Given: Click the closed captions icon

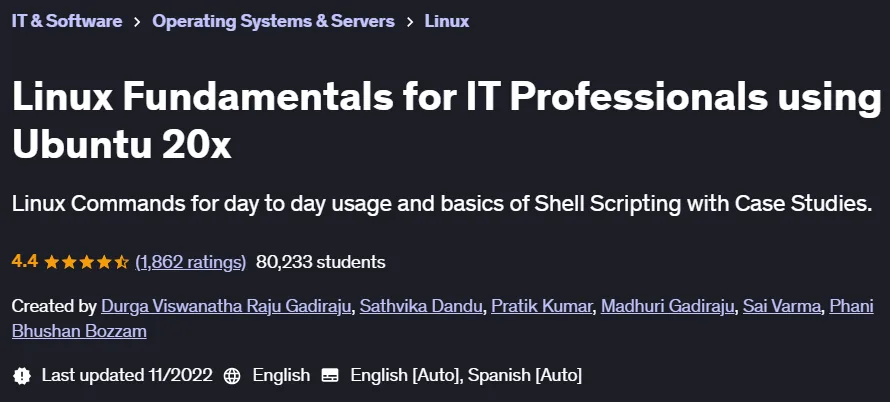Looking at the screenshot, I should coord(330,375).
